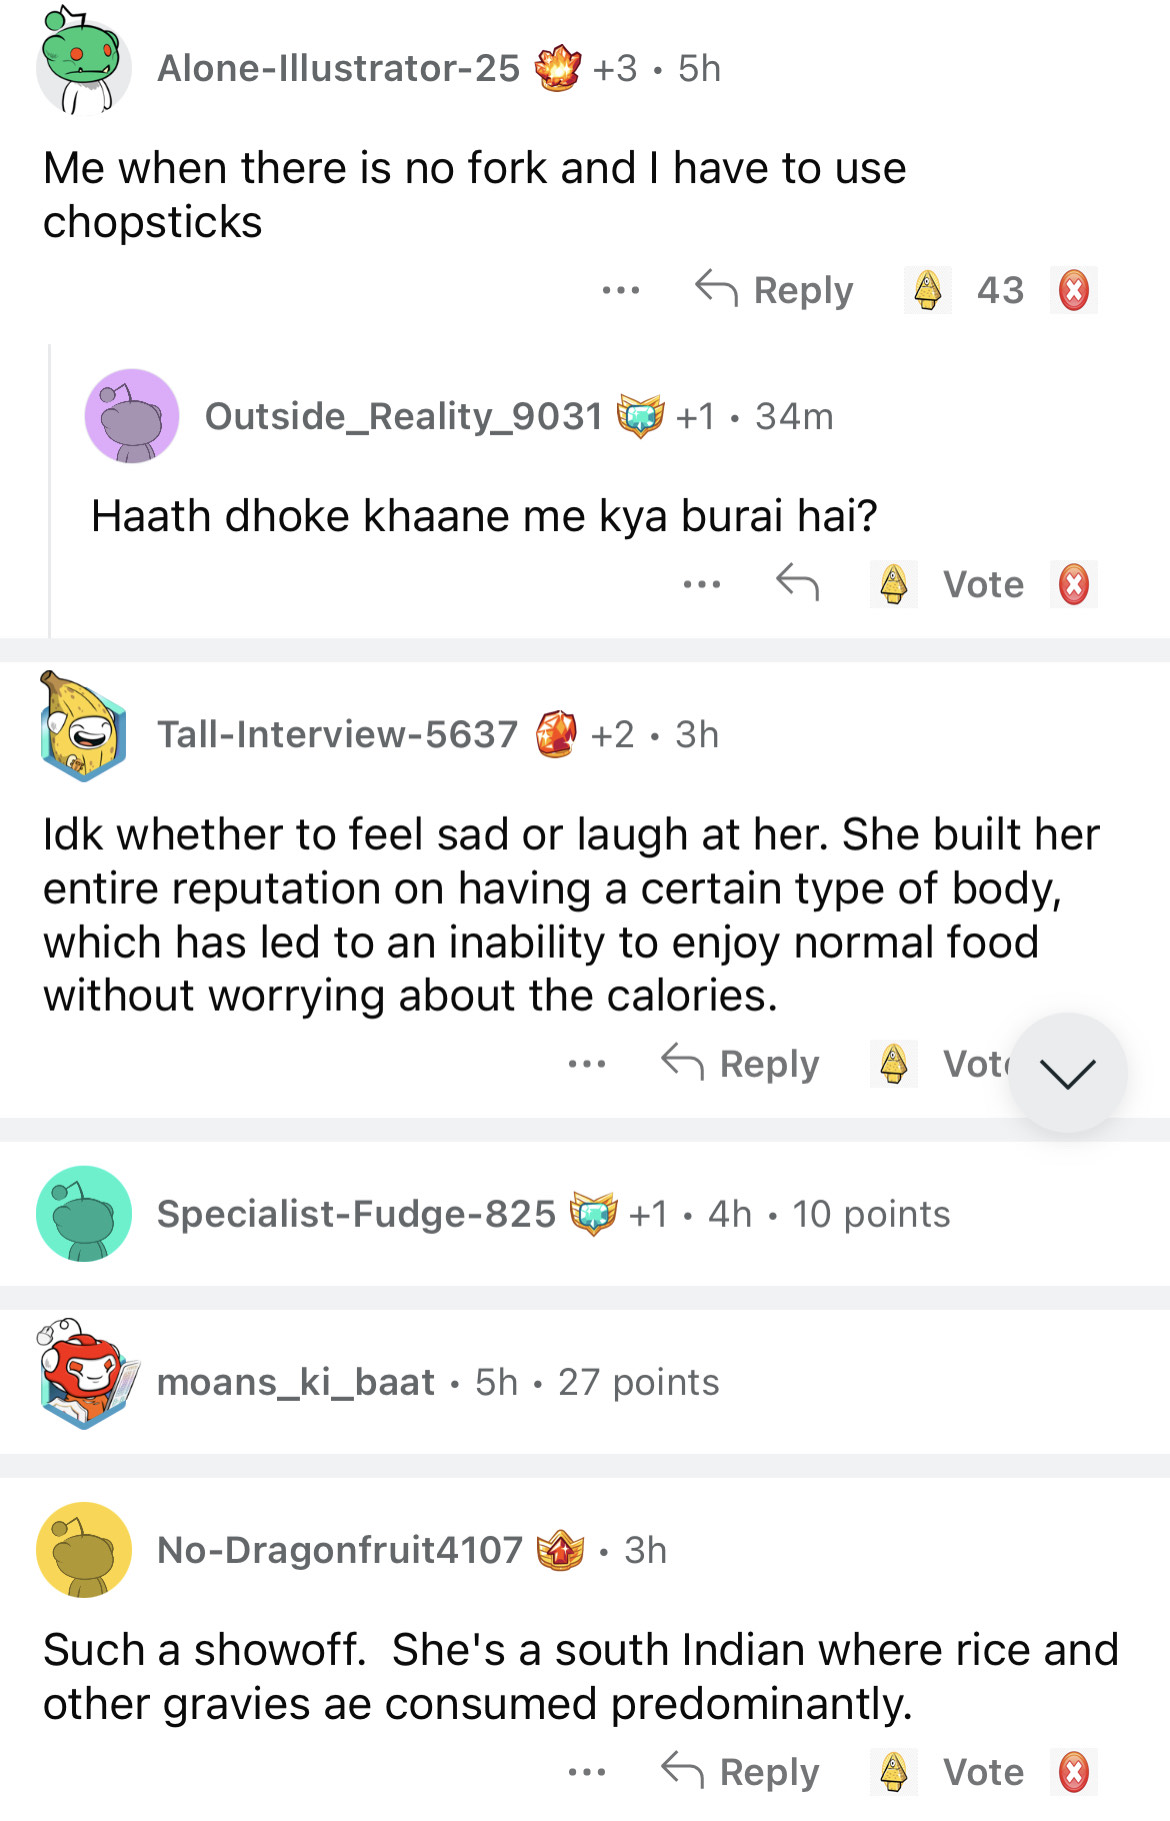The width and height of the screenshot is (1170, 1821).
Task: View Alone-Illustrator-25's avatar
Action: pos(84,65)
